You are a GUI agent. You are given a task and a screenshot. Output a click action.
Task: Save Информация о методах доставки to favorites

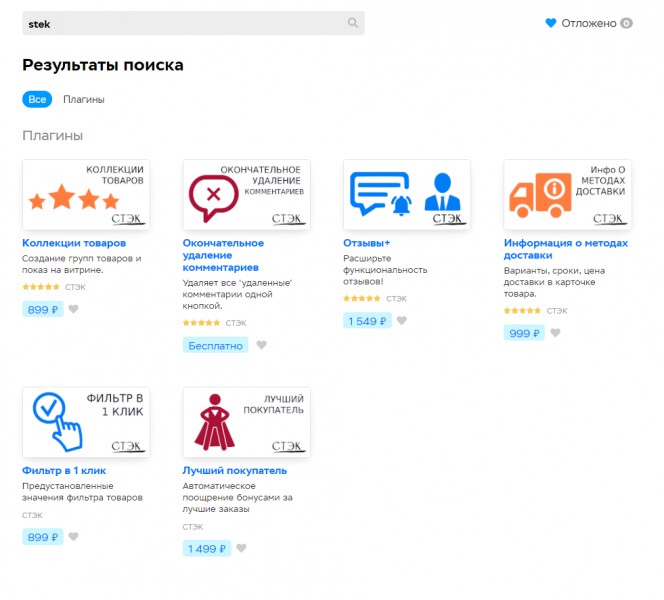tap(555, 333)
